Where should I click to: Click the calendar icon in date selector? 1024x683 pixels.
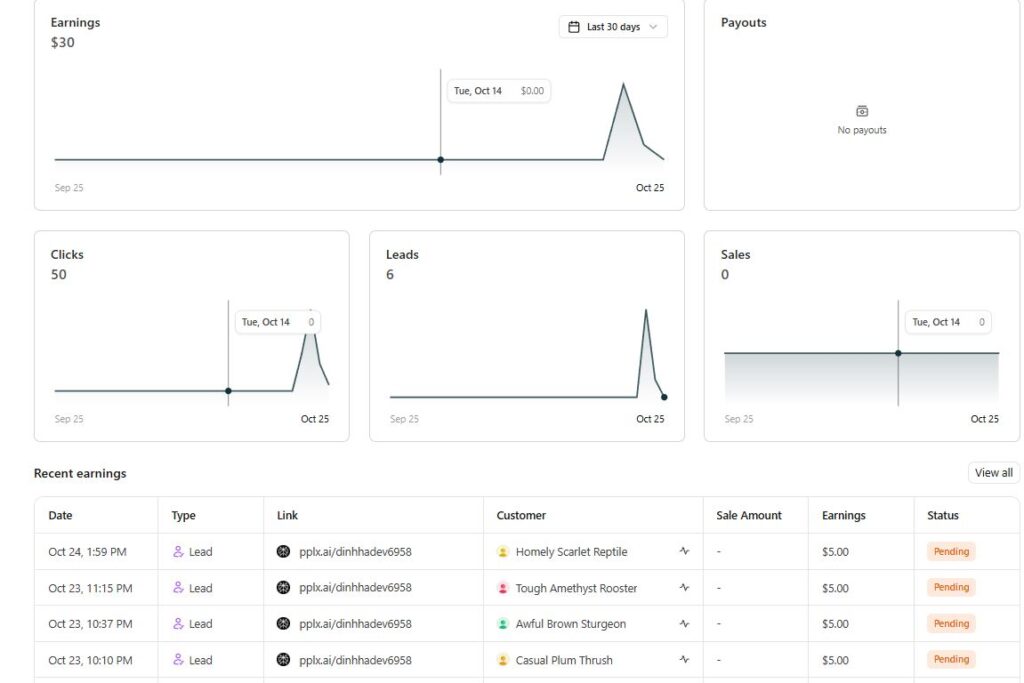pos(574,27)
